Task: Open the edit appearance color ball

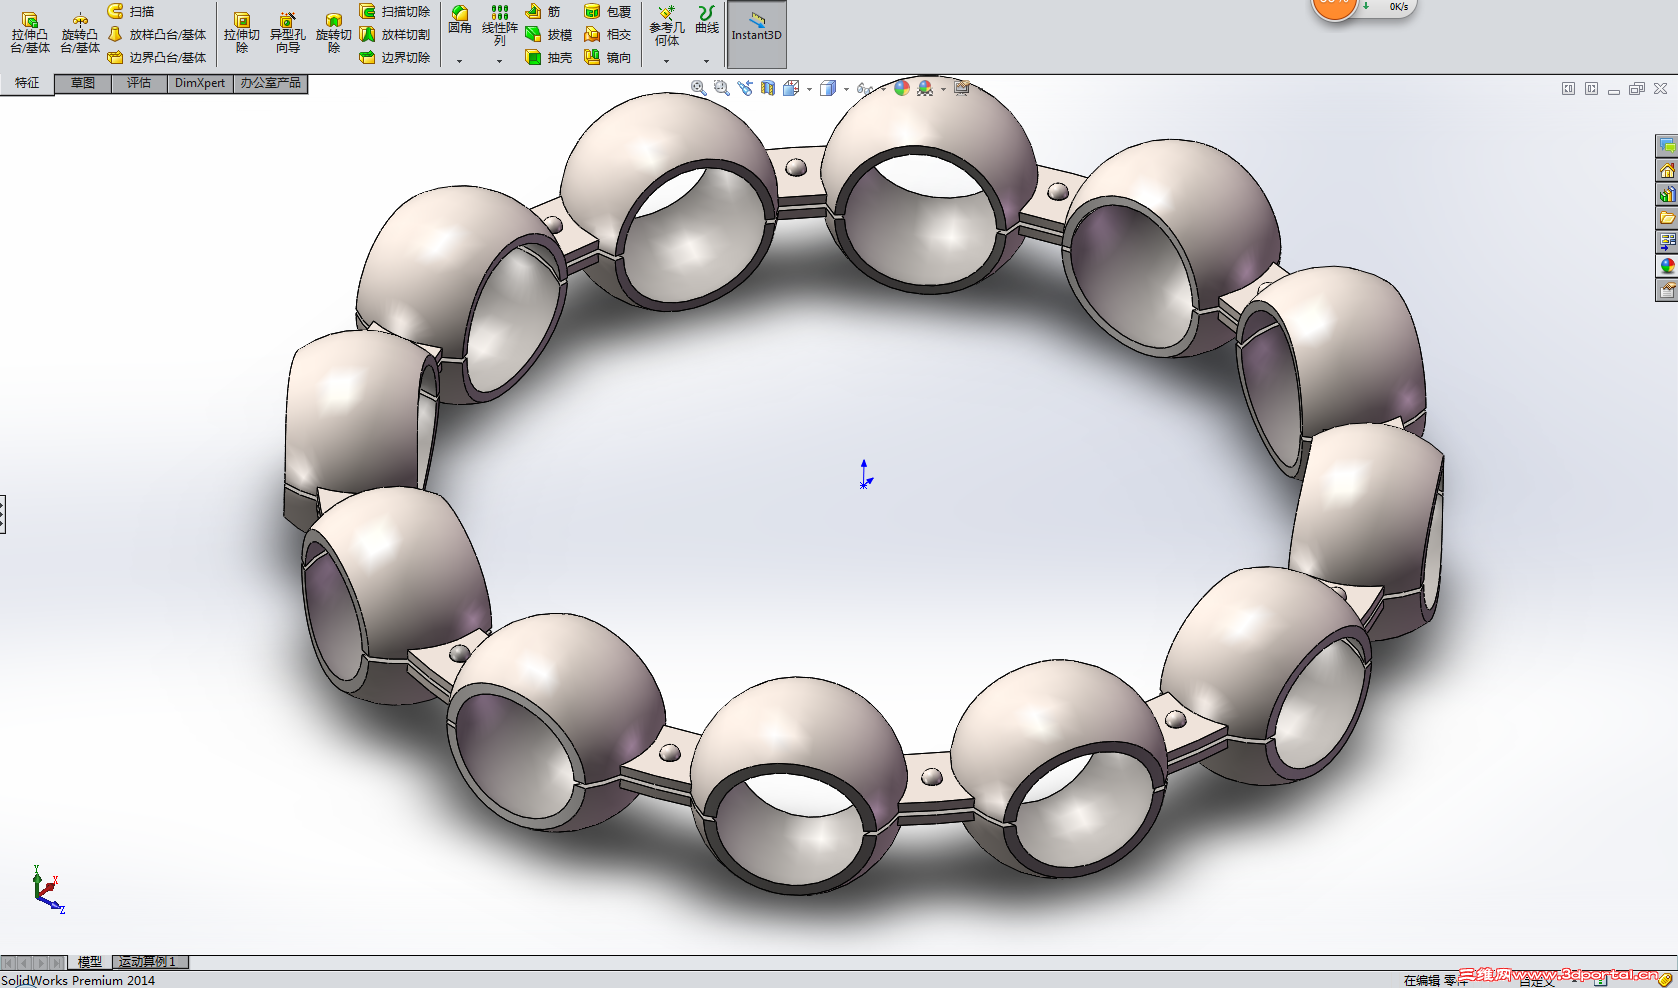Action: pos(902,88)
